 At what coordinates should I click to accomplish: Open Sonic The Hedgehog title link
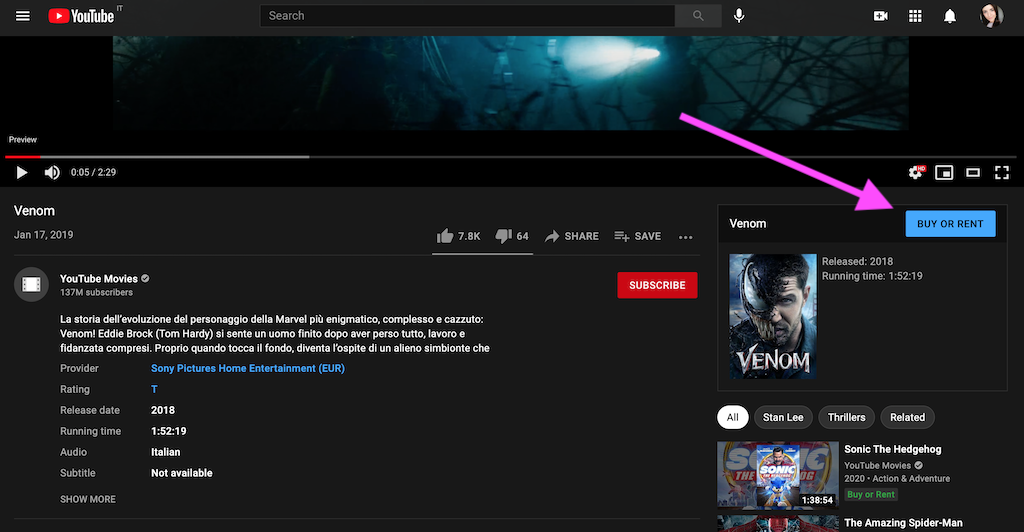point(893,449)
